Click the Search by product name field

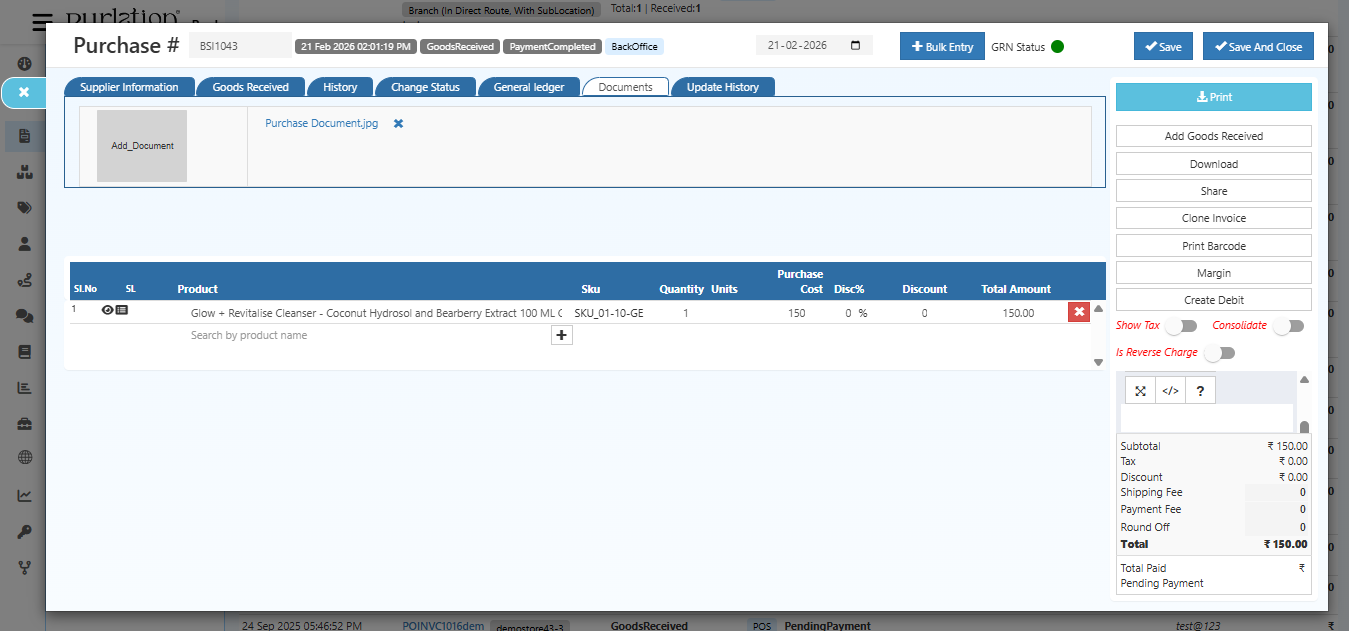[250, 335]
